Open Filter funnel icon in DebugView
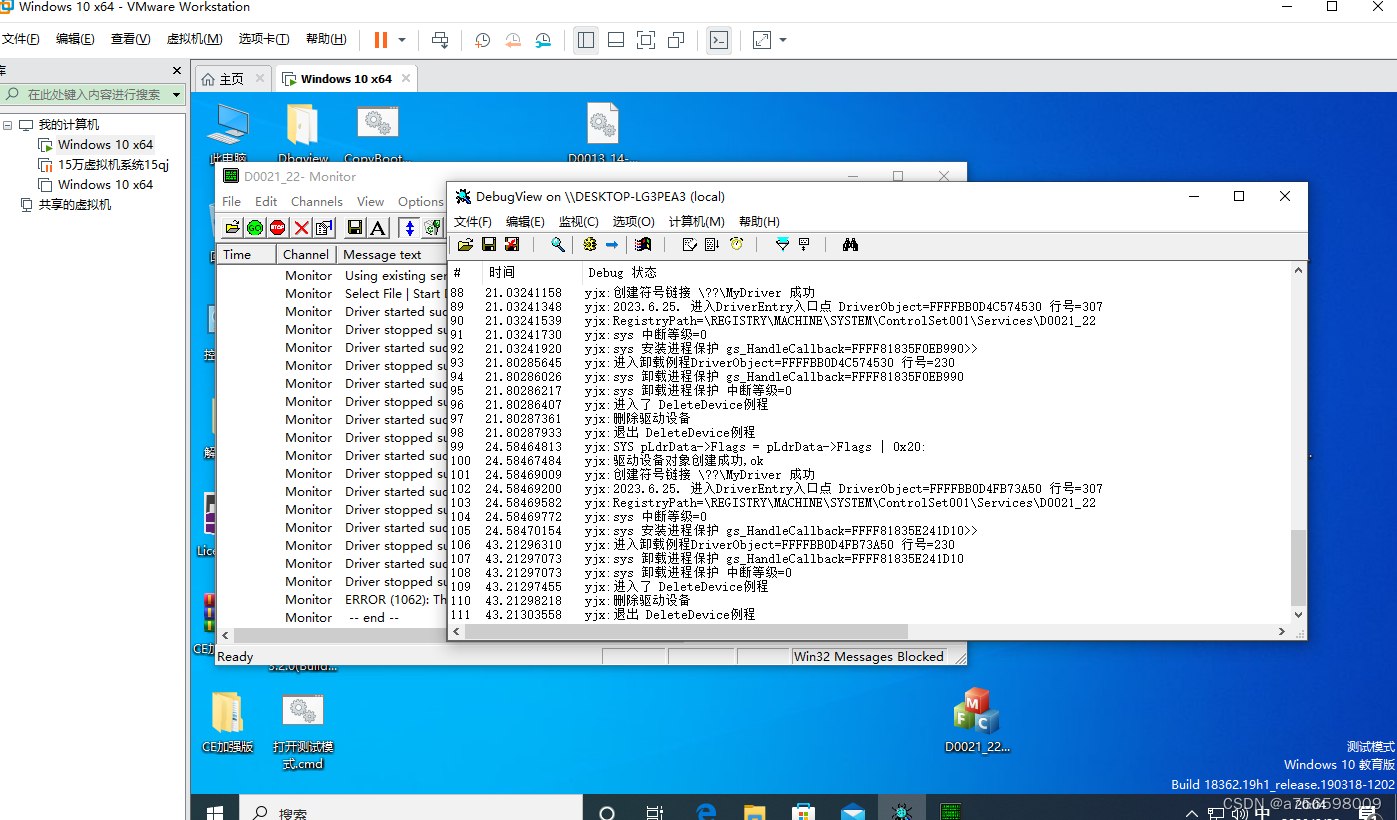The height and width of the screenshot is (820, 1397). click(x=782, y=244)
